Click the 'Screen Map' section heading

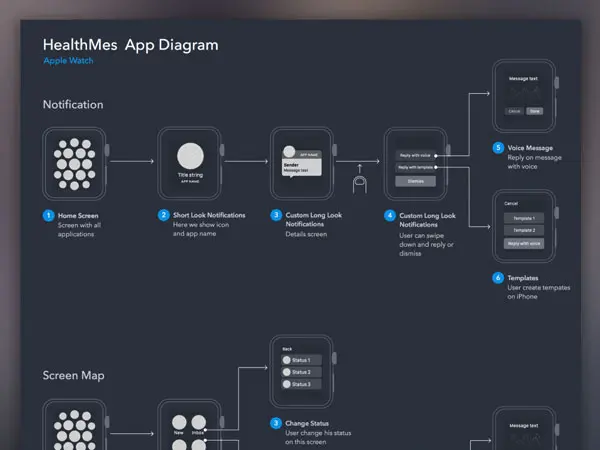click(73, 375)
